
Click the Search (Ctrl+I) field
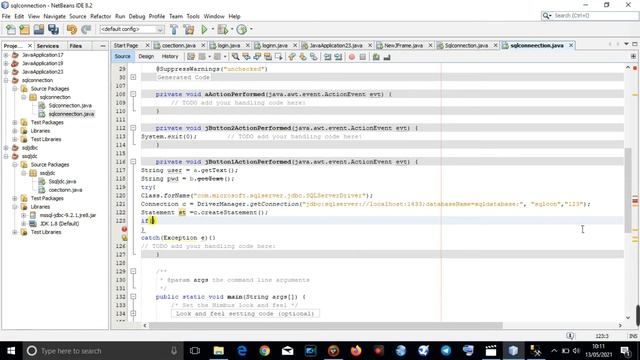[x=590, y=16]
